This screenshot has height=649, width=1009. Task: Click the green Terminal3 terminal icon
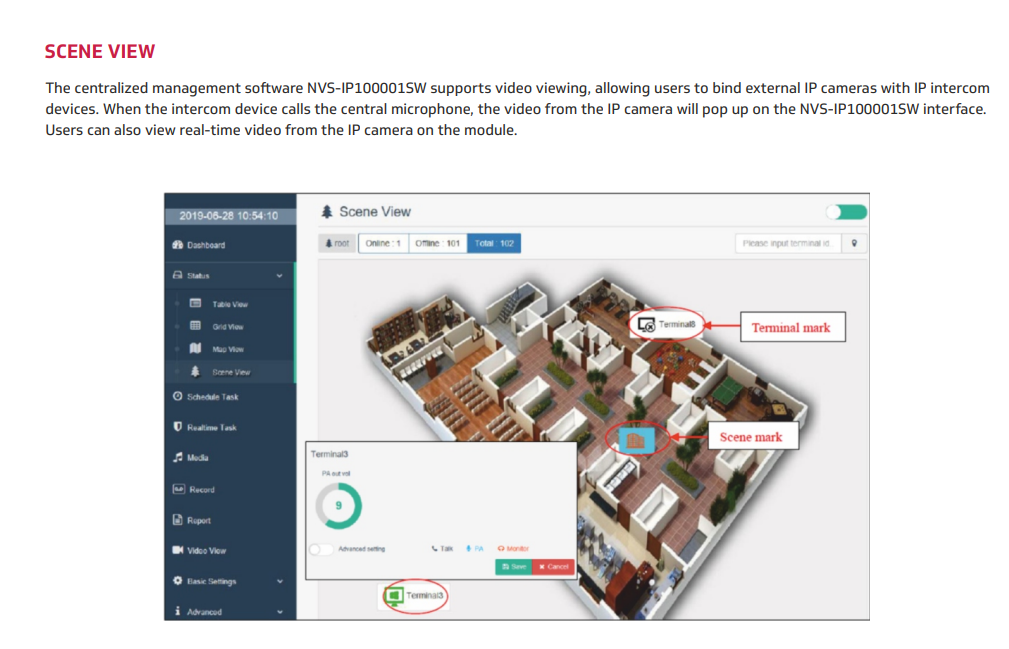pyautogui.click(x=395, y=596)
